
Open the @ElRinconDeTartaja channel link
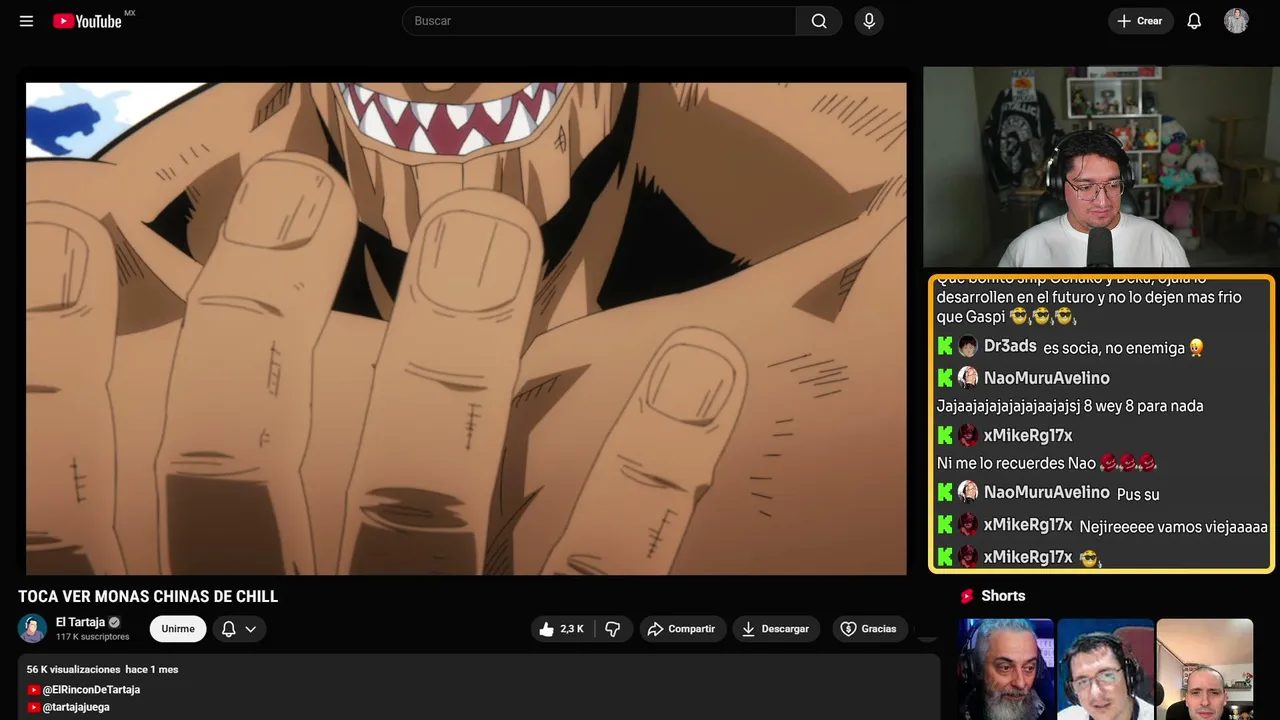[91, 690]
